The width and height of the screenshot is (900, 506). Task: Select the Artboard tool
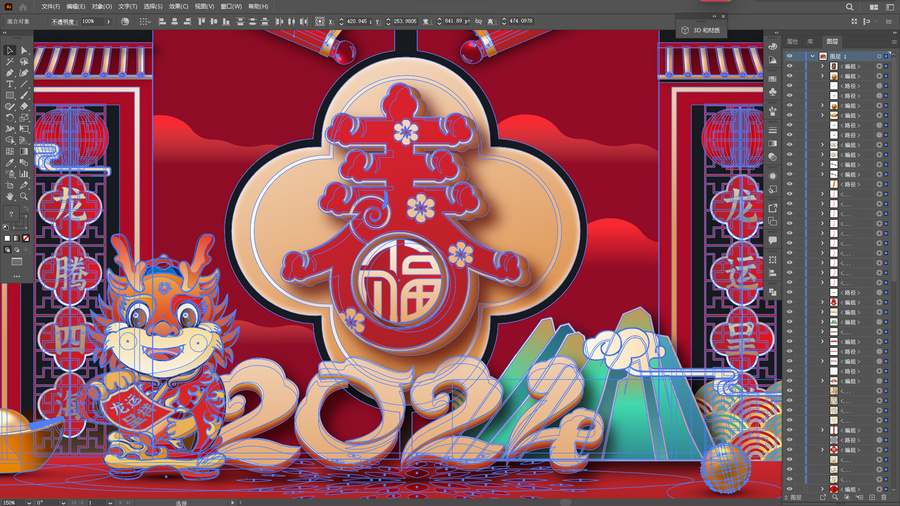[10, 185]
